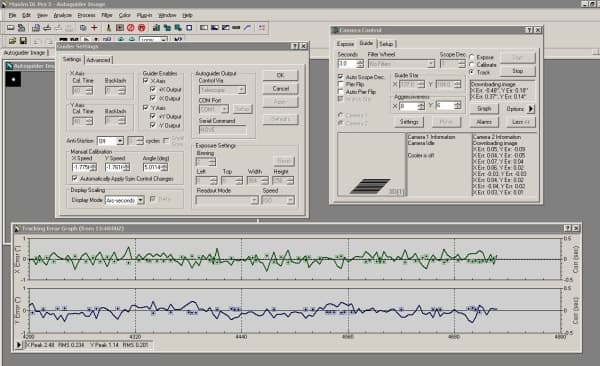Open the Setup tab in Camera Control
Viewport: 600px width, 366px height.
click(x=386, y=44)
